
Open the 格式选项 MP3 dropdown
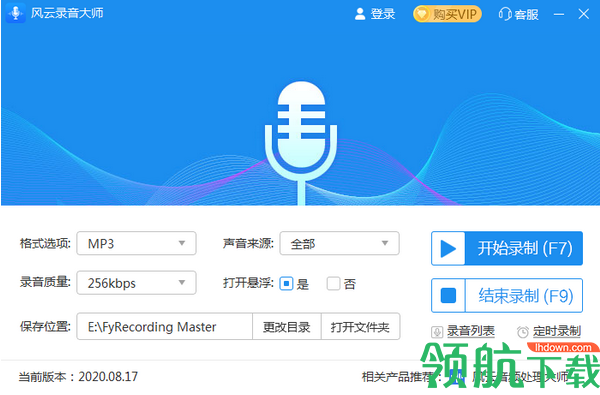coord(136,243)
